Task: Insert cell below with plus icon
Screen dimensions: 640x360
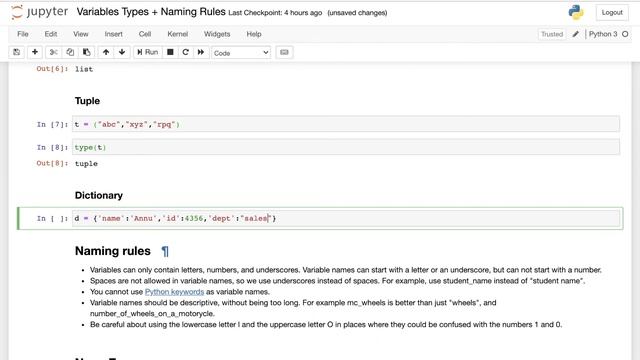Action: [x=35, y=52]
